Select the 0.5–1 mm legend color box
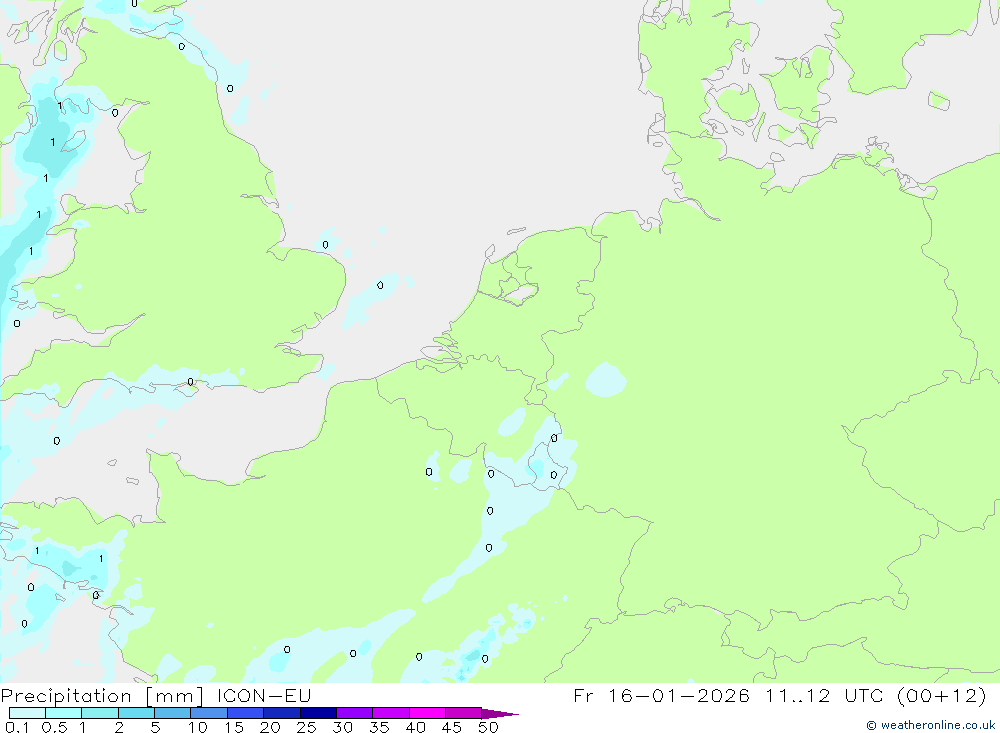Screen dimensions: 1000x733 (64, 713)
